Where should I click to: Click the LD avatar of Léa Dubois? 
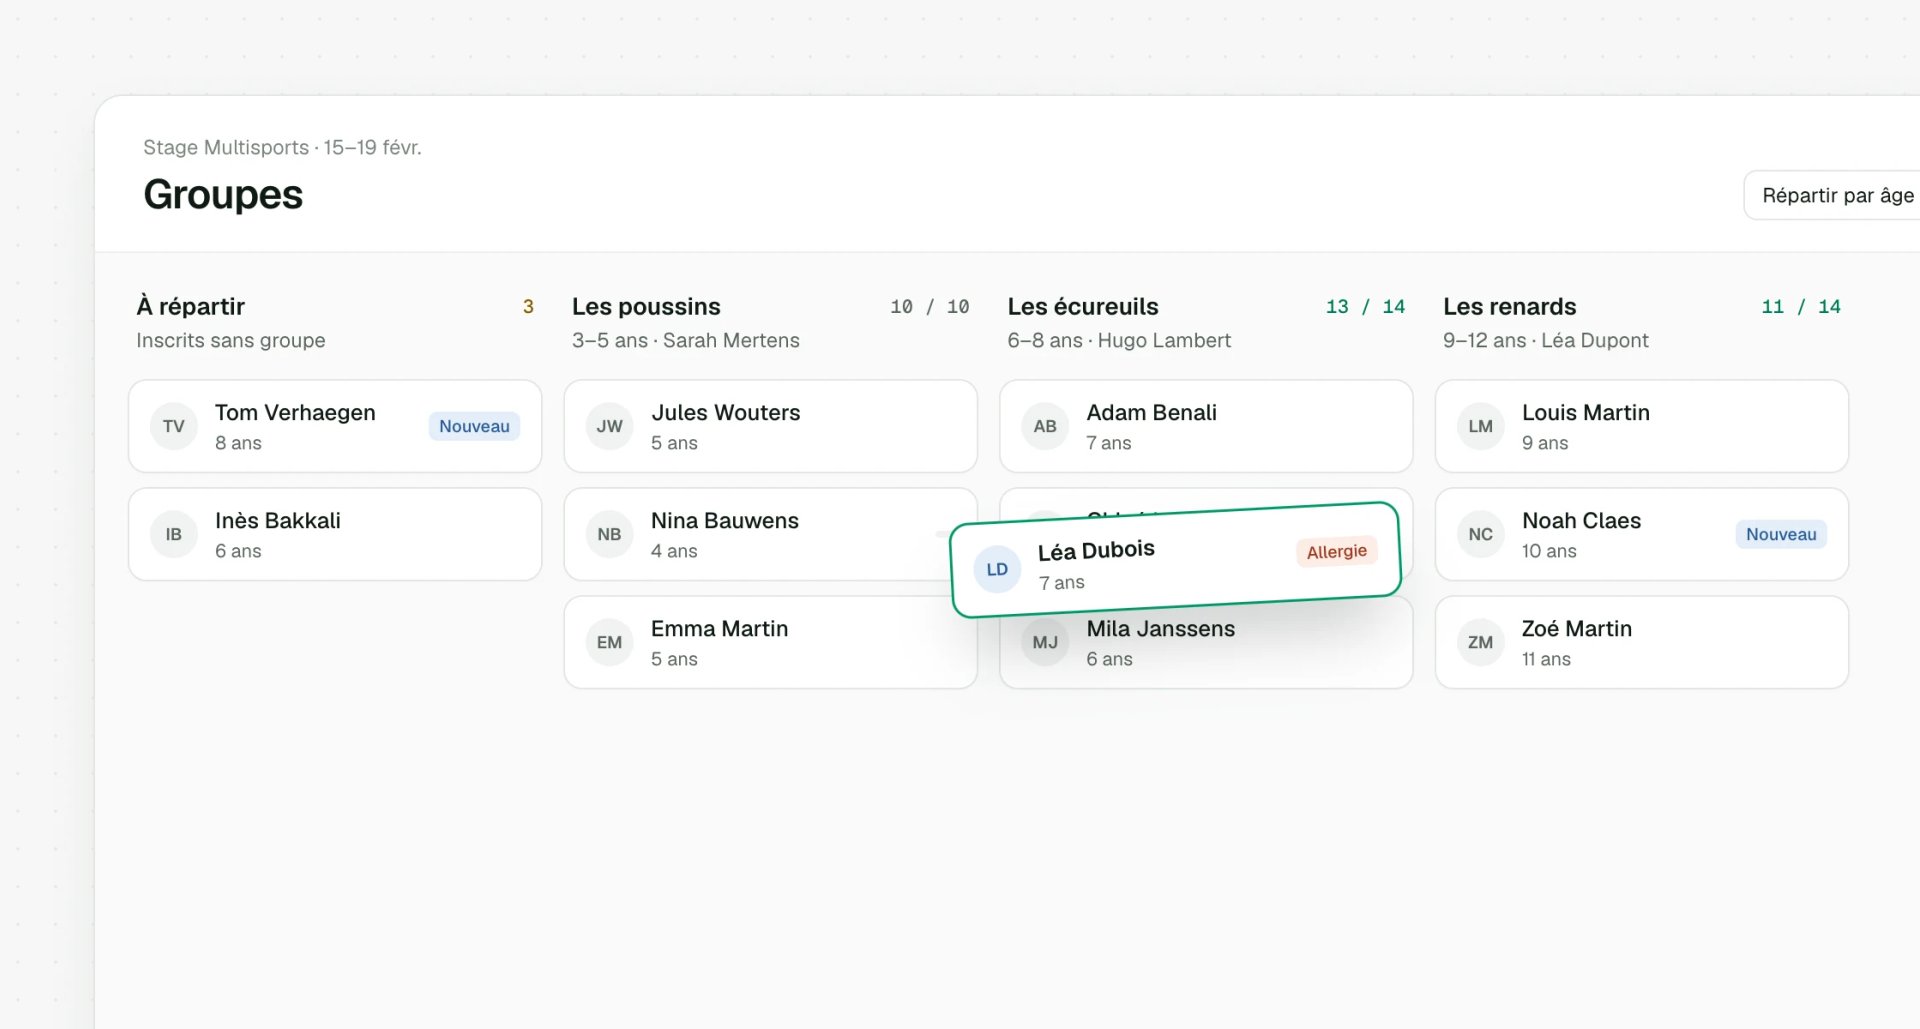(997, 569)
